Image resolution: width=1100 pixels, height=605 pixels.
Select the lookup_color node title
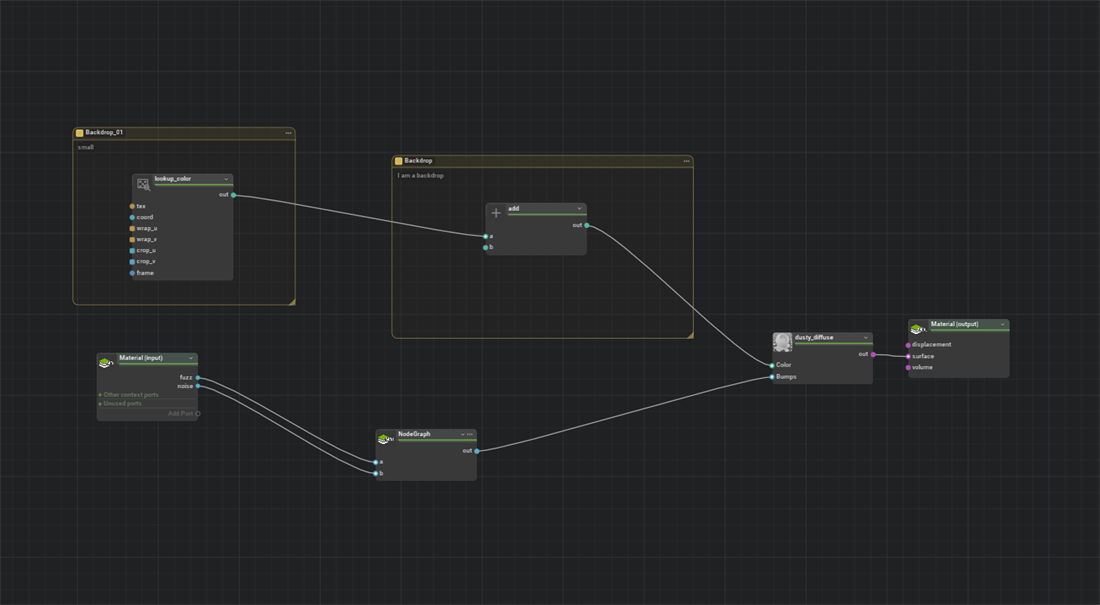[x=173, y=179]
